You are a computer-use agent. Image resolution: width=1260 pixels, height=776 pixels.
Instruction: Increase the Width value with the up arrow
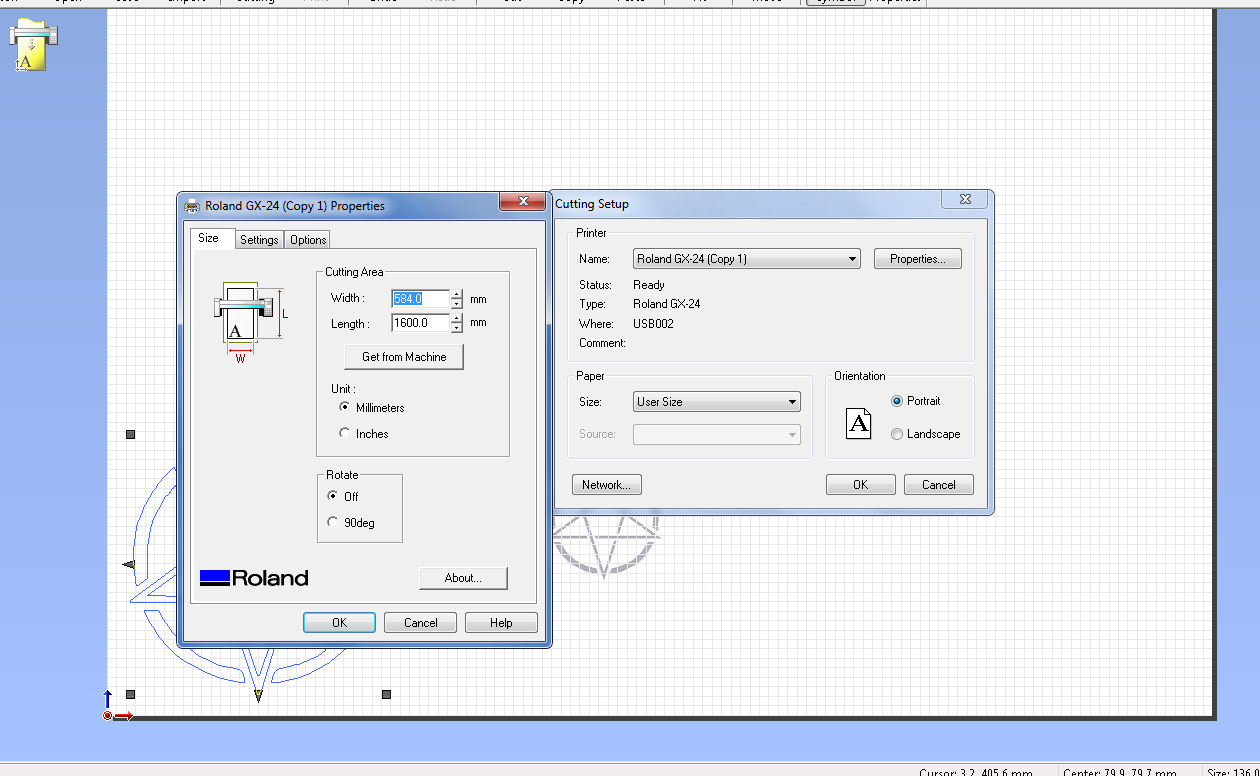[x=457, y=294]
